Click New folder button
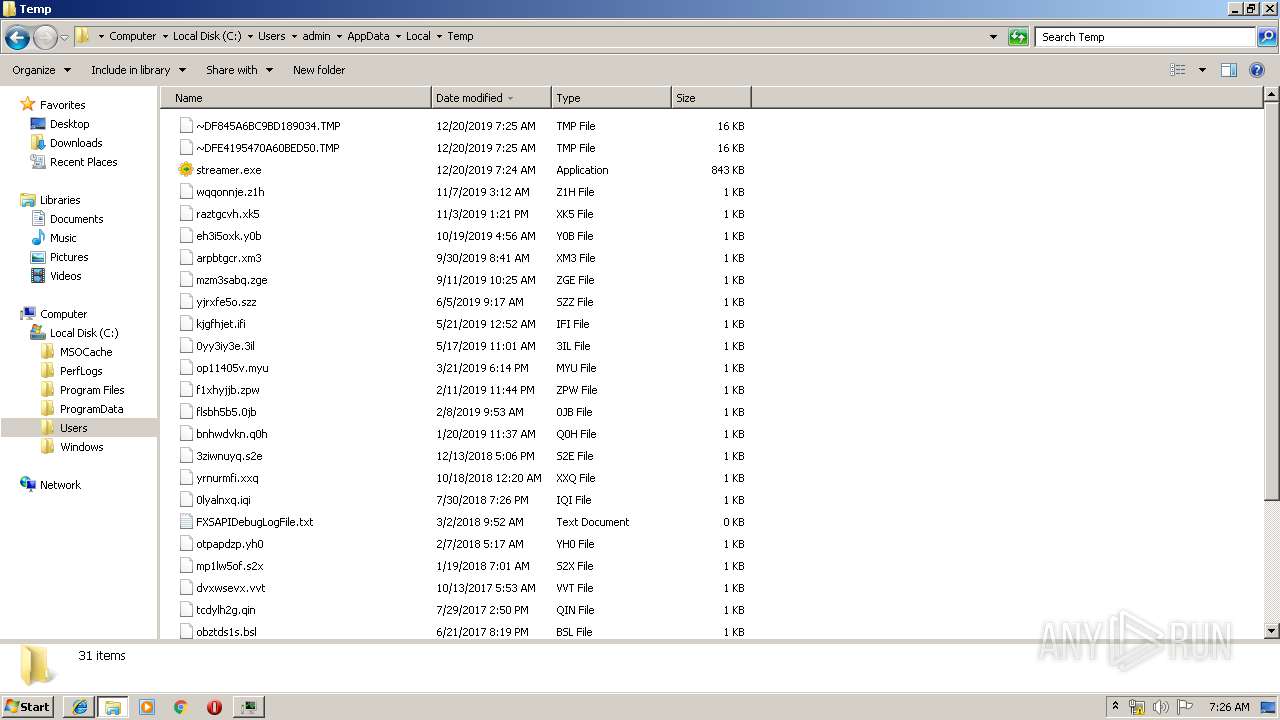Image resolution: width=1280 pixels, height=720 pixels. click(319, 70)
